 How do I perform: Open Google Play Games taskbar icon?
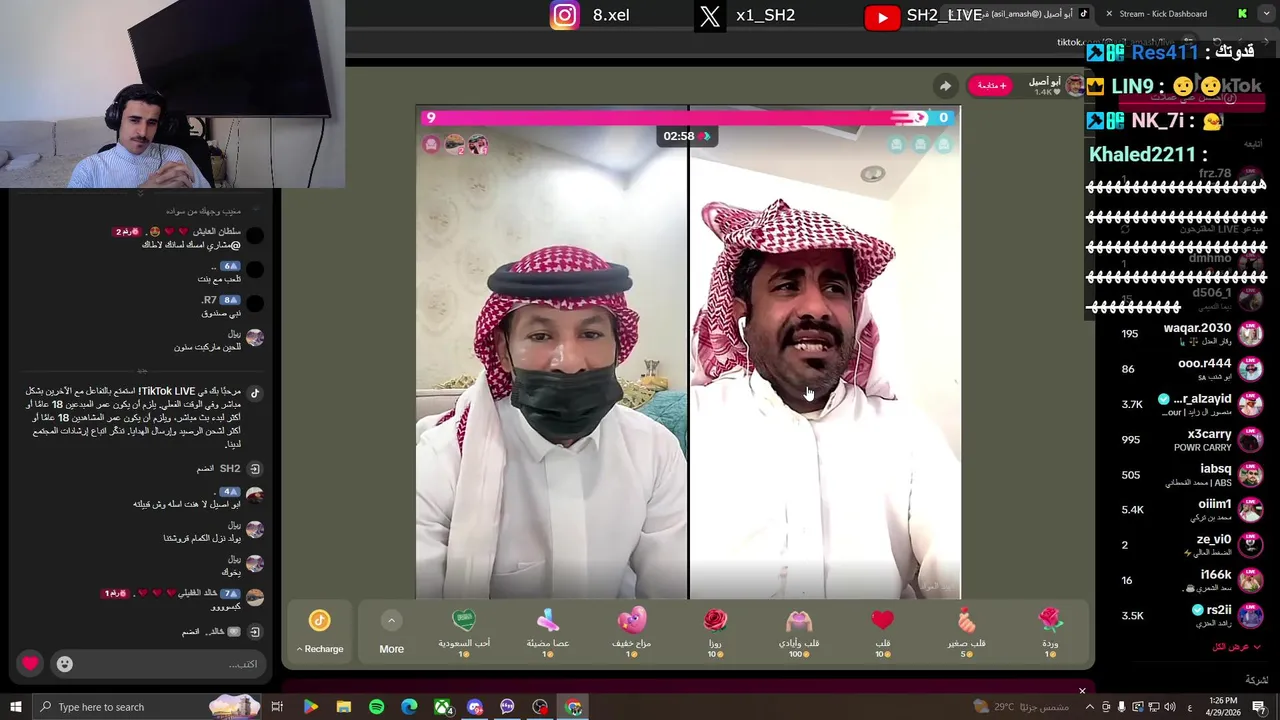310,707
